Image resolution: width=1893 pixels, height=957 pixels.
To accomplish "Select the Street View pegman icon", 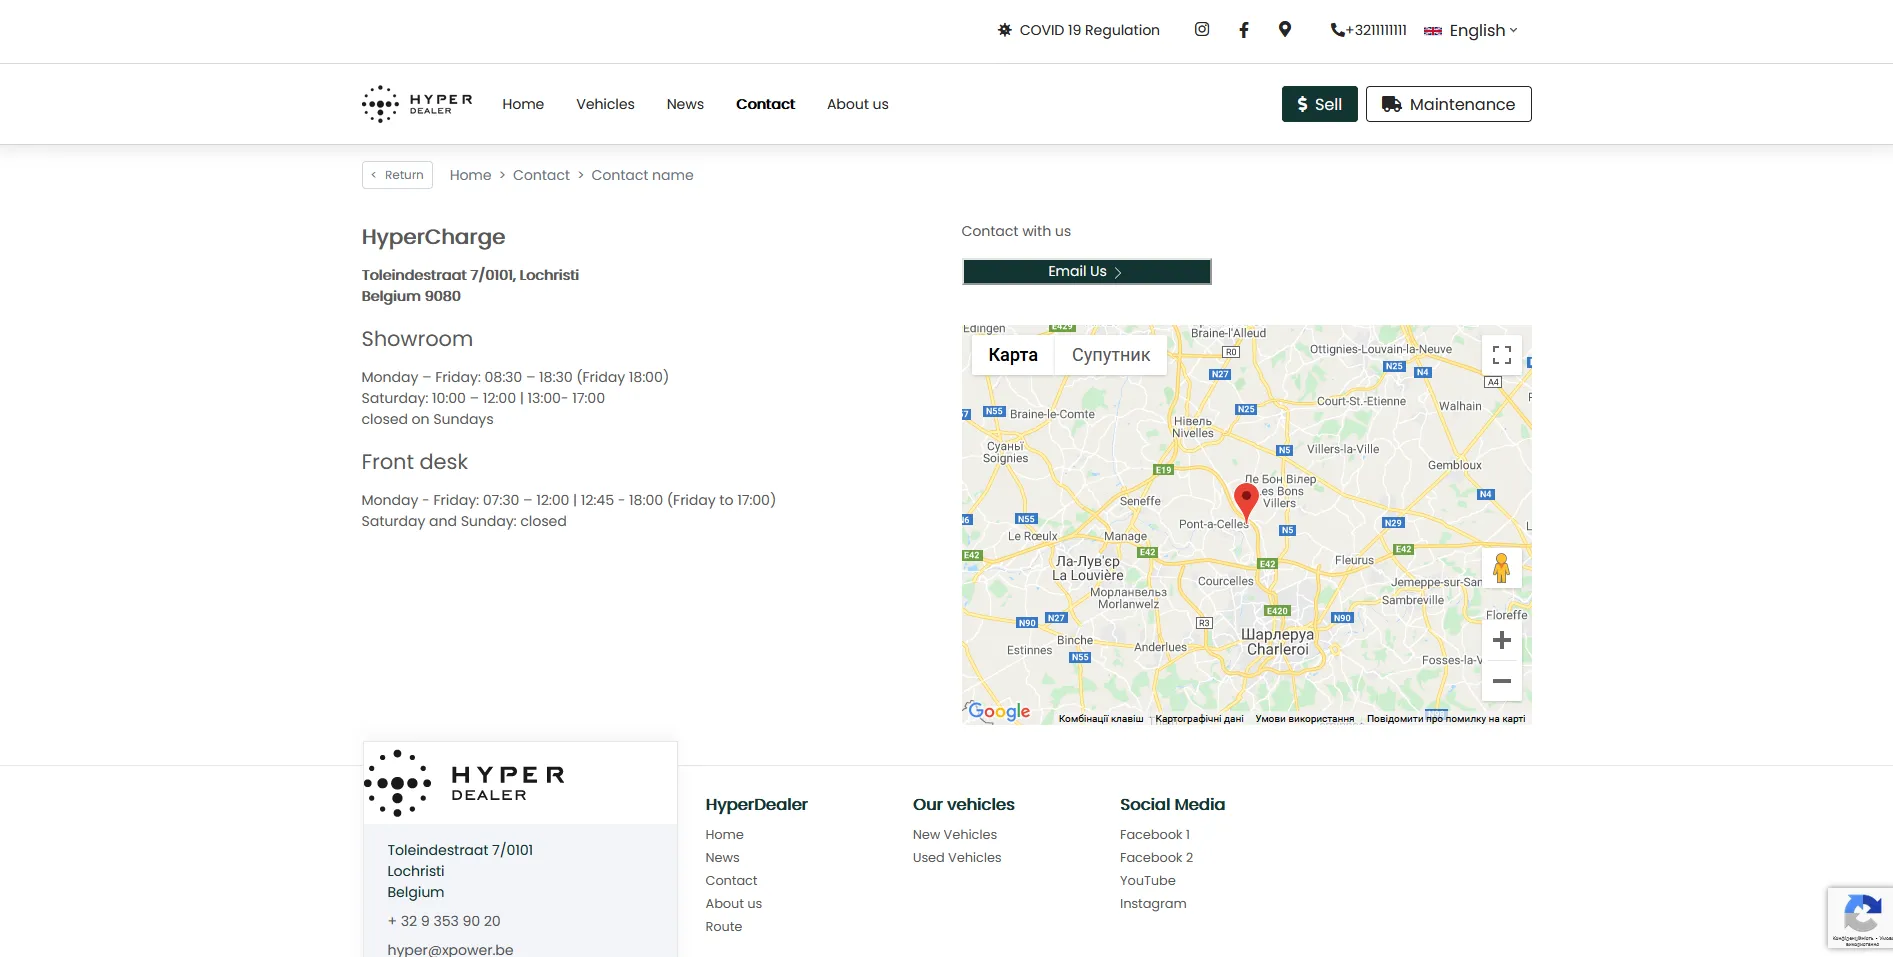I will click(1501, 568).
